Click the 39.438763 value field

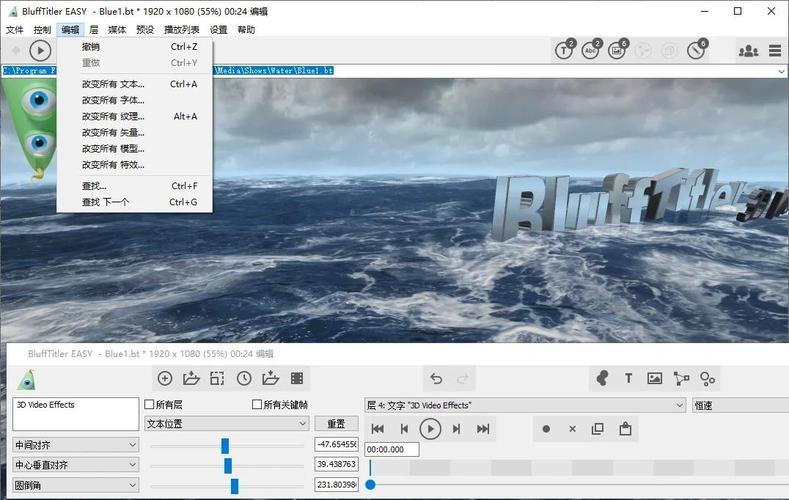coord(337,464)
